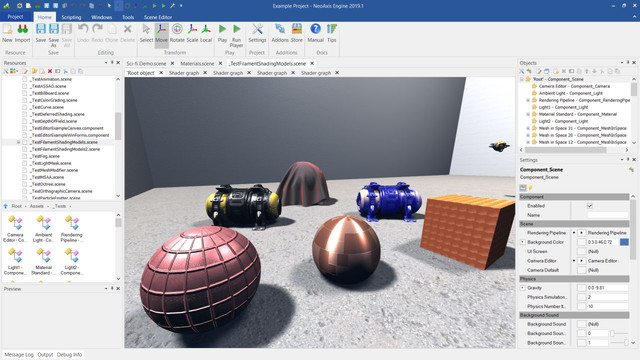Select the Ambient Light component thumbnail
This screenshot has height=360, width=640.
43,229
